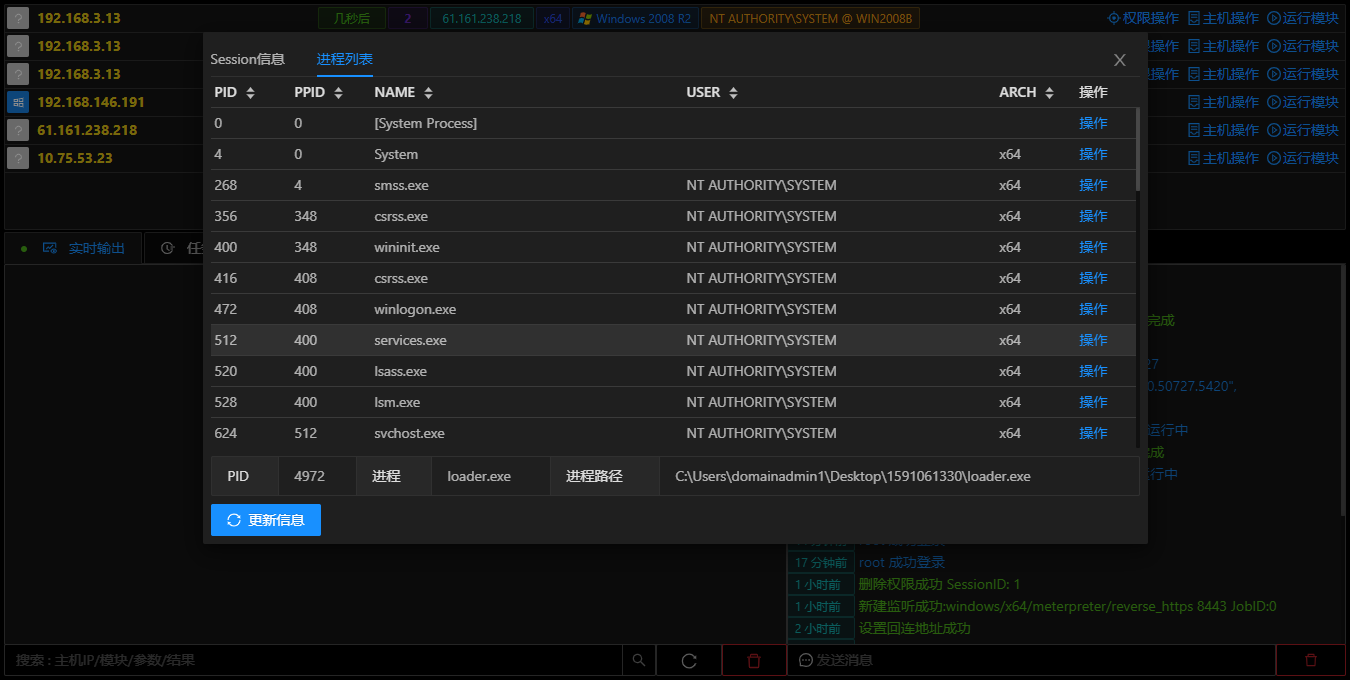Click 操作 for lsm.exe

tap(1093, 402)
